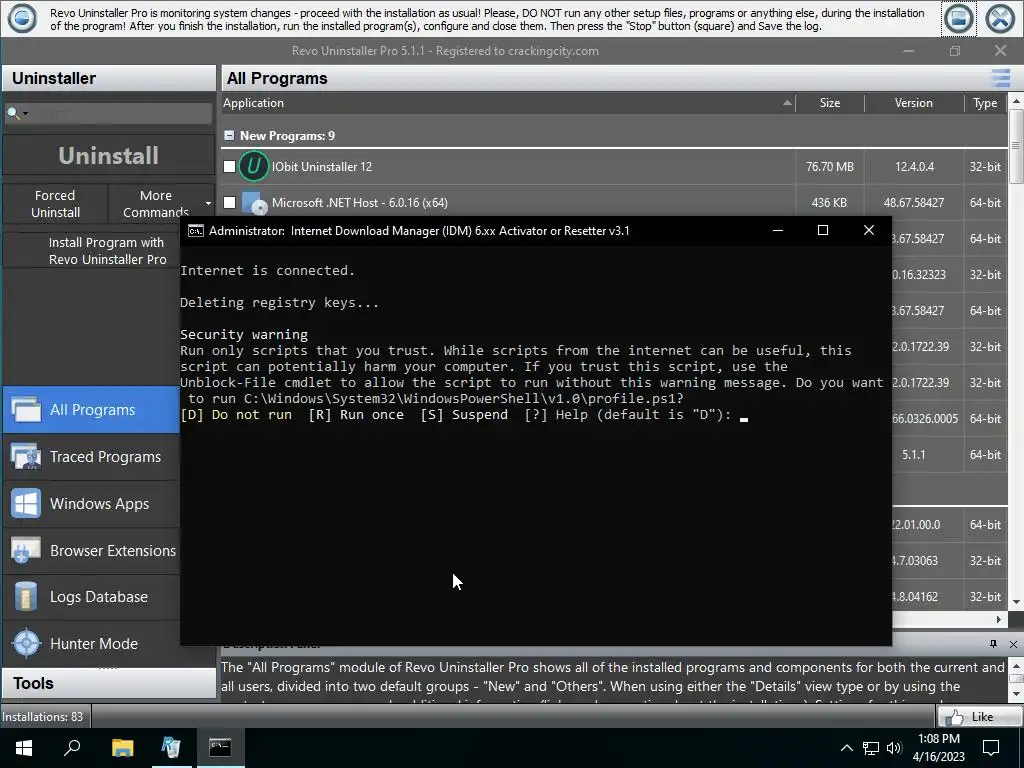Check the IObit Uninstaller 12 checkbox
The image size is (1024, 768).
229,167
